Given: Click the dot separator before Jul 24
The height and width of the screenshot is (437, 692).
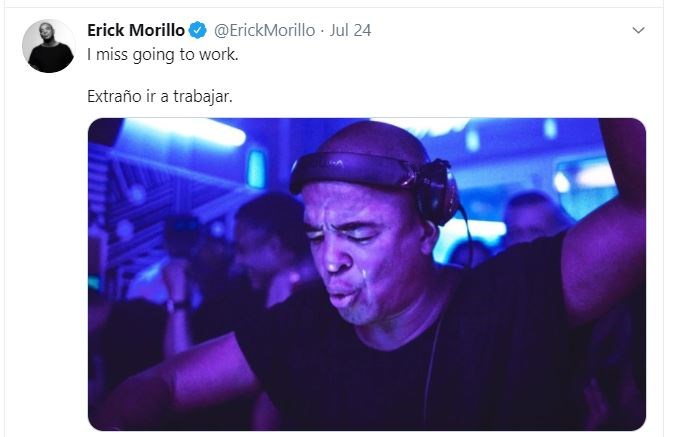Looking at the screenshot, I should click(x=323, y=30).
